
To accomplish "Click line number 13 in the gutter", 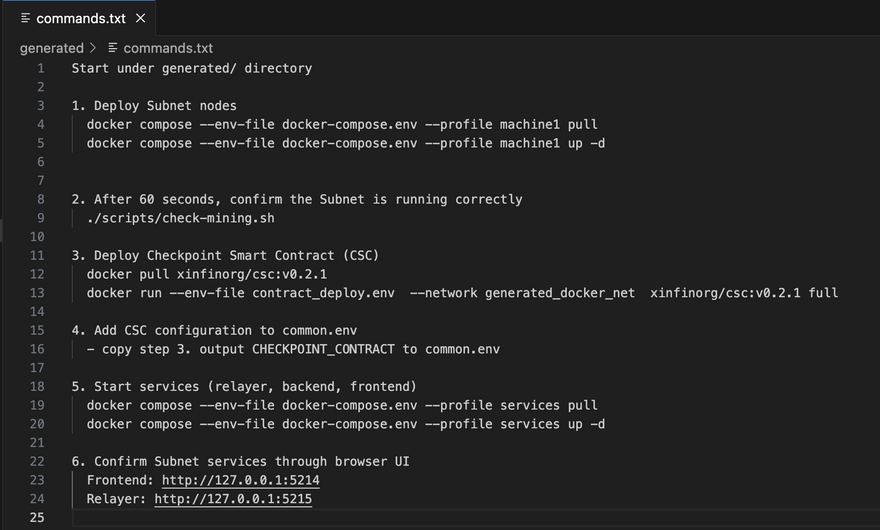I will click(x=38, y=293).
